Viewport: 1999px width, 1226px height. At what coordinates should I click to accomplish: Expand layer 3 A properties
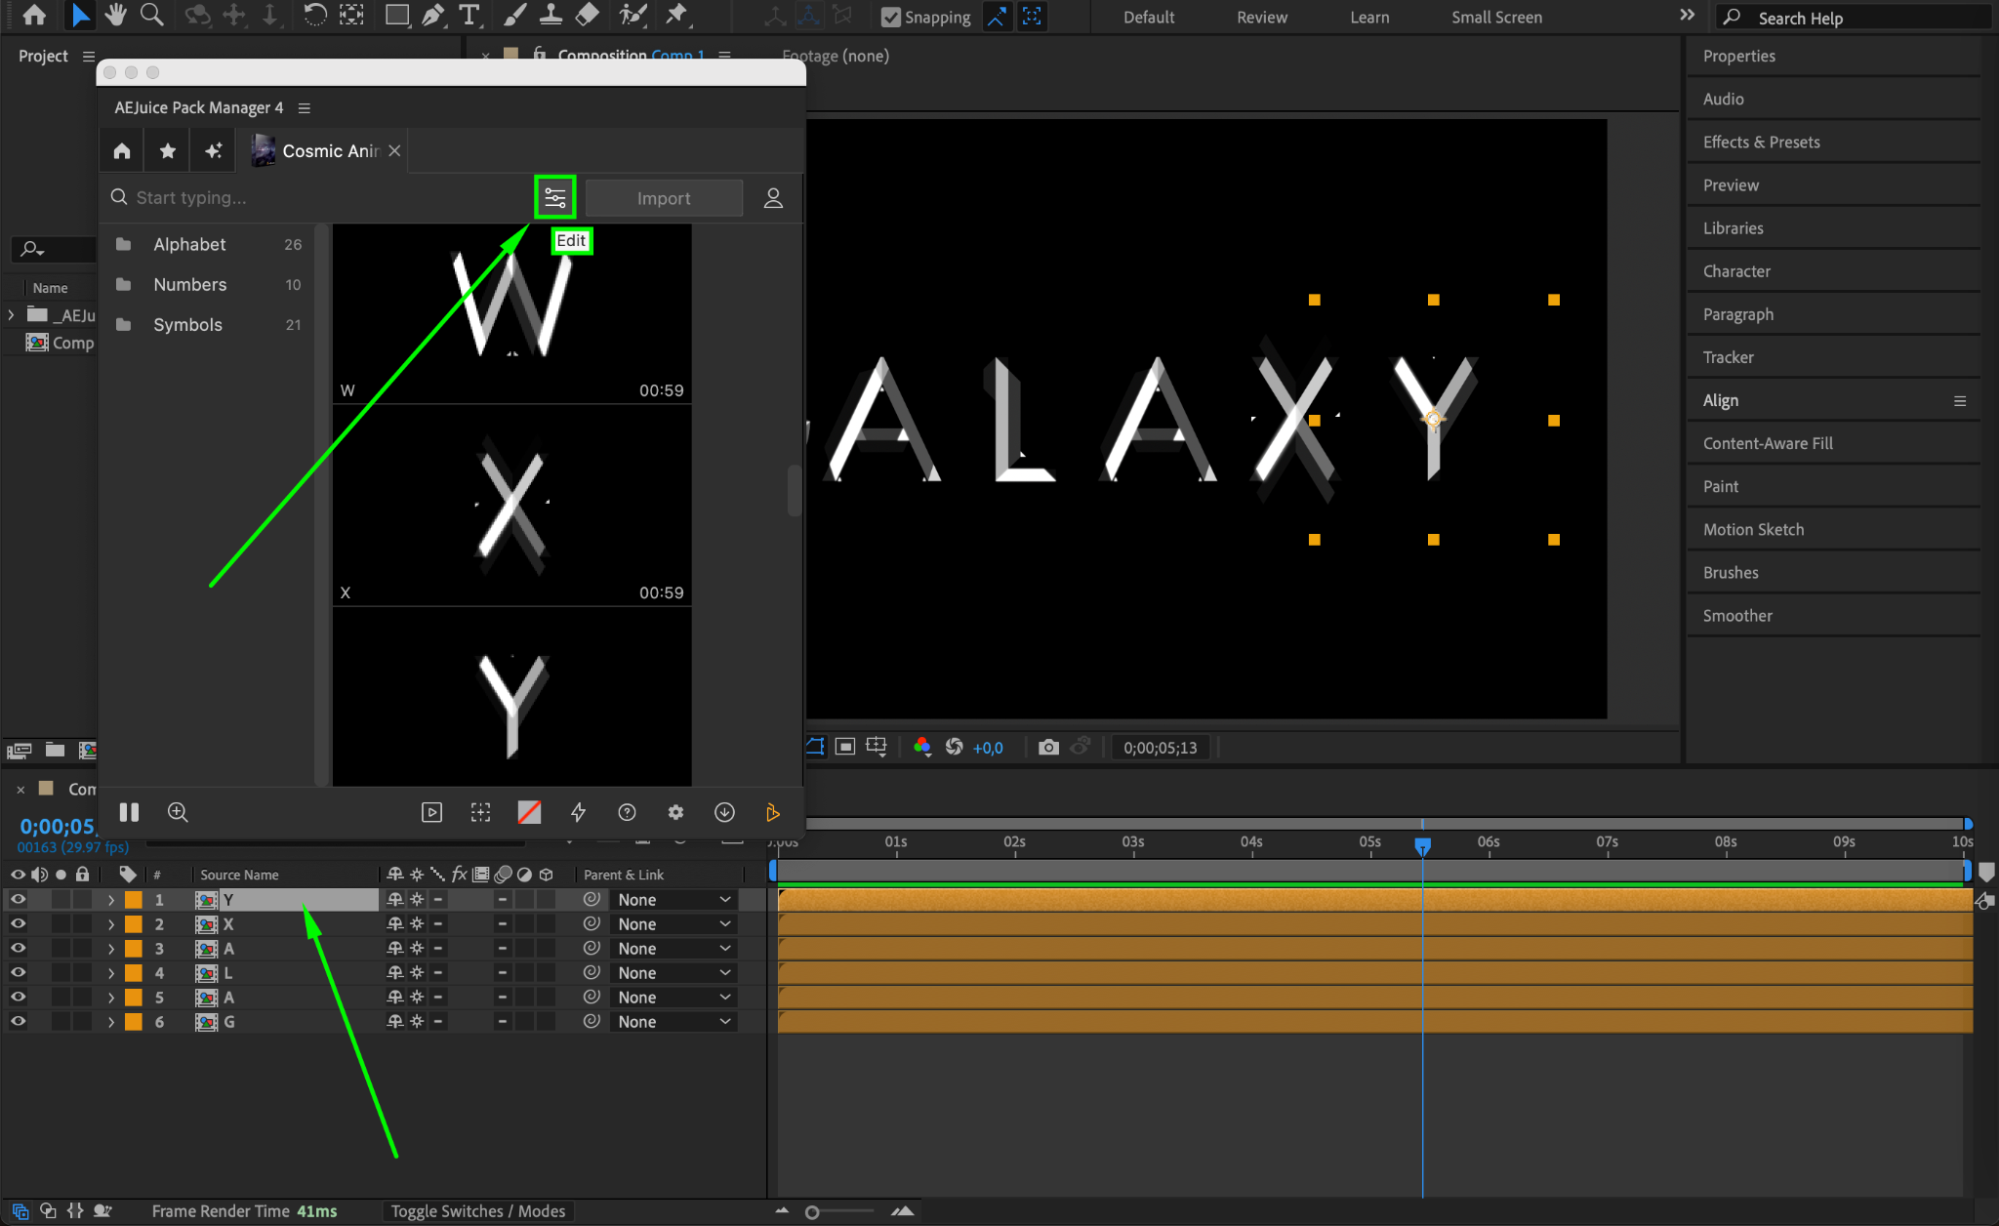tap(111, 948)
